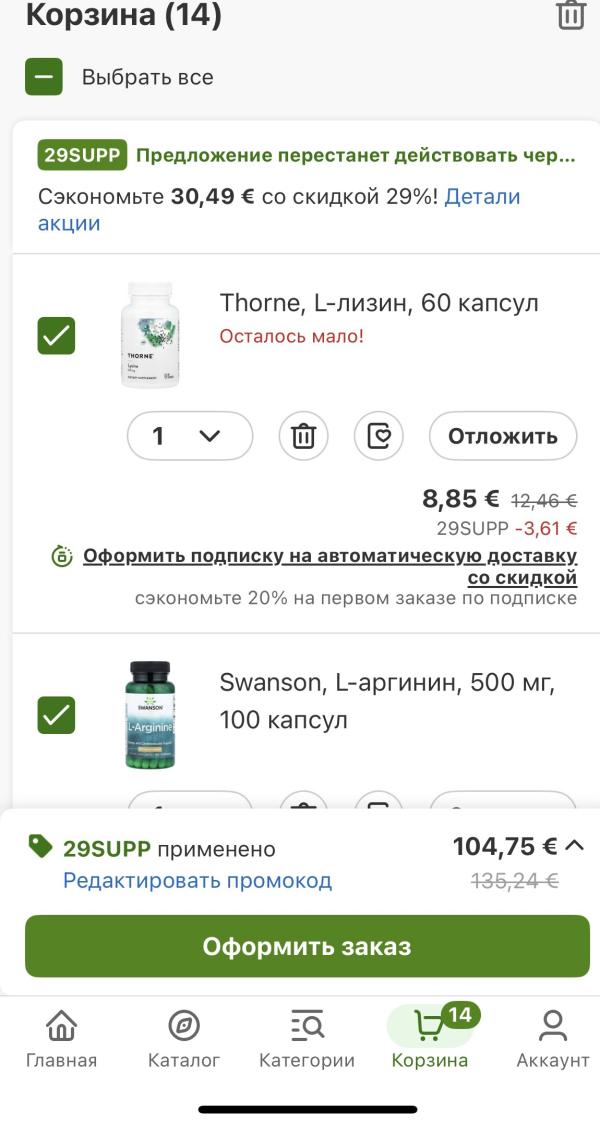Viewport: 600px width, 1126px height.
Task: Tap the green promo tag icon
Action: click(40, 848)
